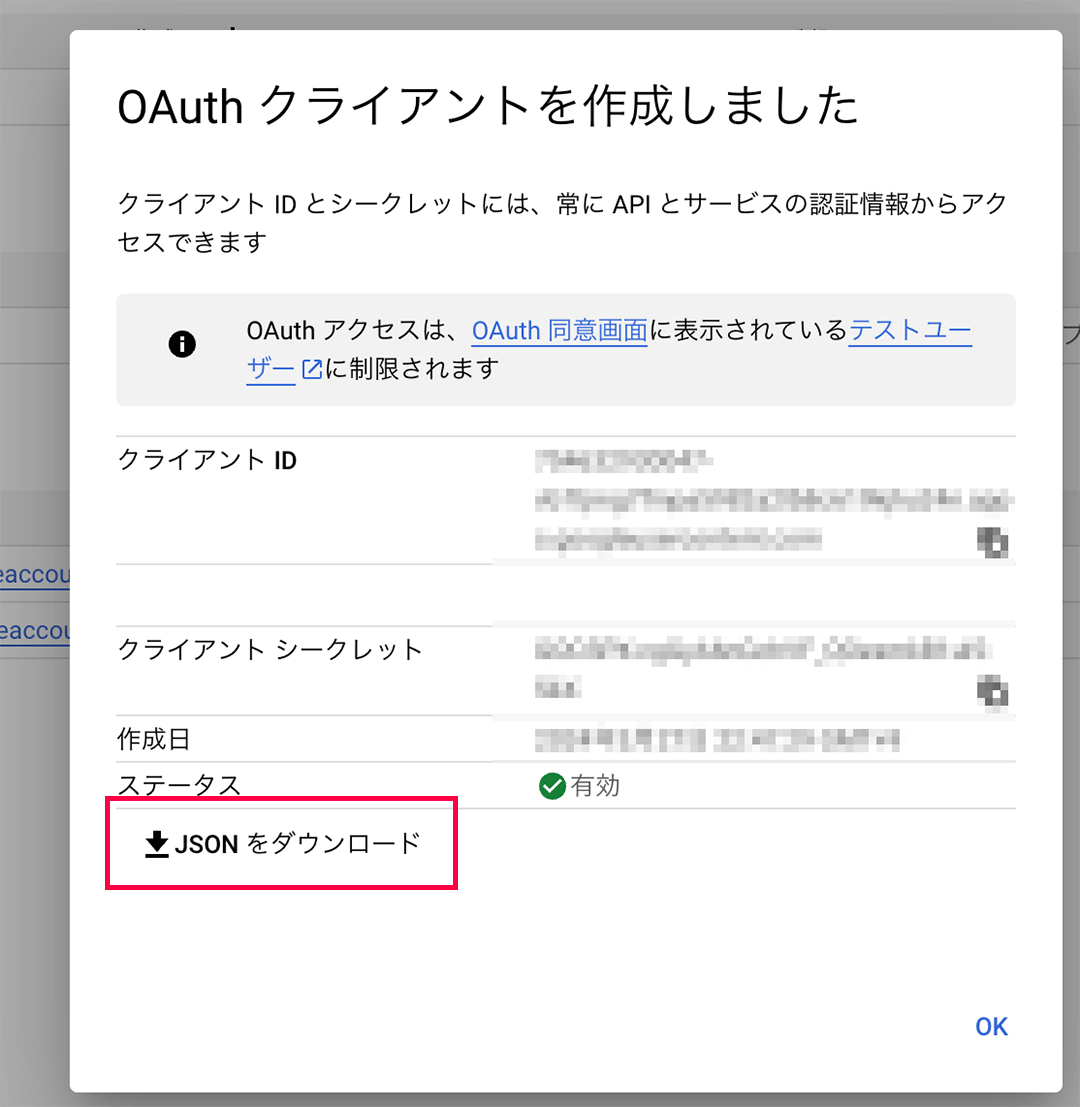This screenshot has width=1080, height=1107.
Task: Confirm the dialog with OK
Action: pos(991,1027)
